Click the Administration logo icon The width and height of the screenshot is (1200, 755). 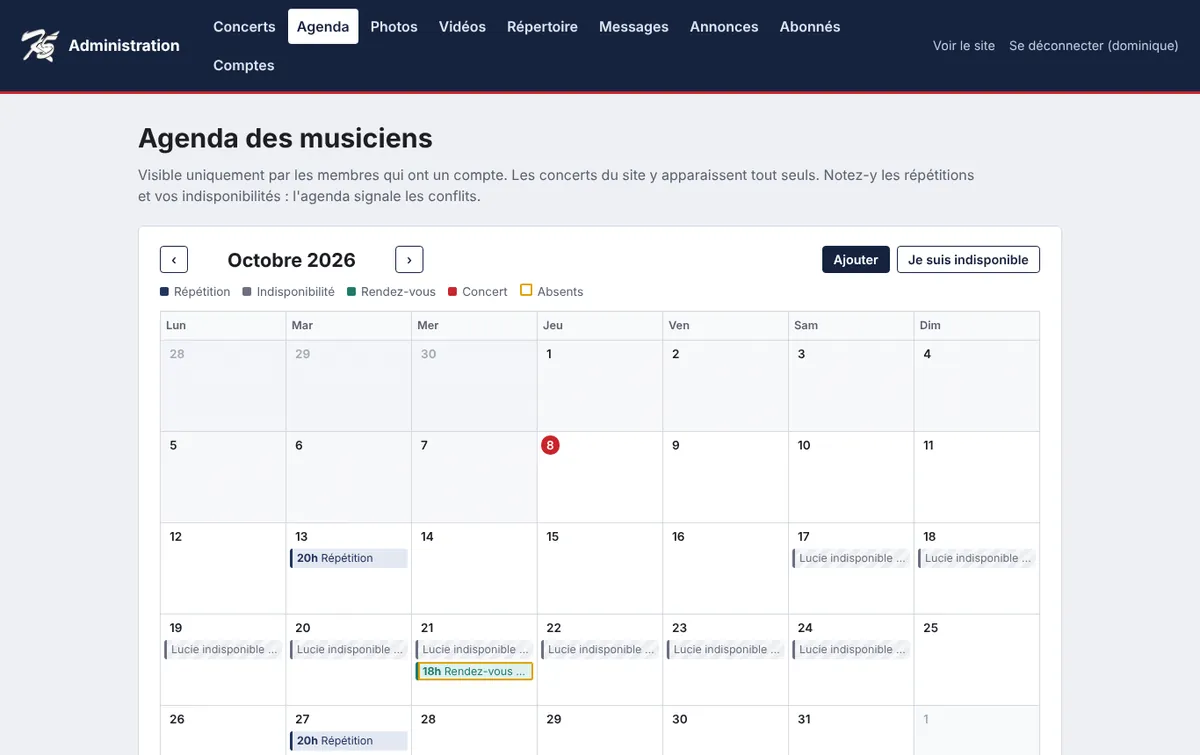click(x=40, y=45)
